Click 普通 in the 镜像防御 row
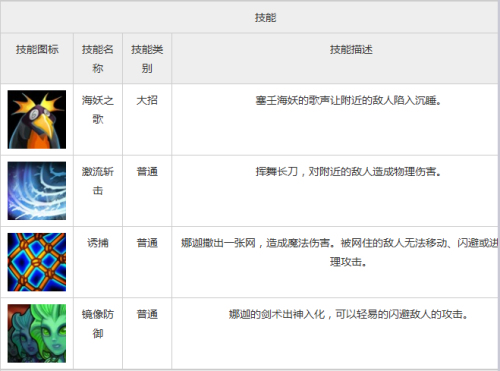 tap(147, 314)
